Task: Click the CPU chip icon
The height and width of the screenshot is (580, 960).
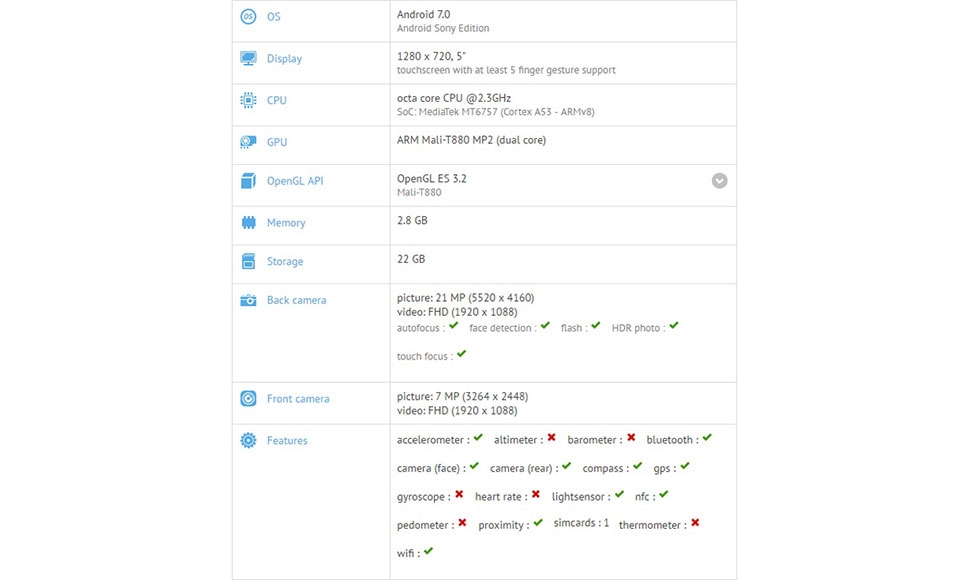Action: click(x=248, y=100)
